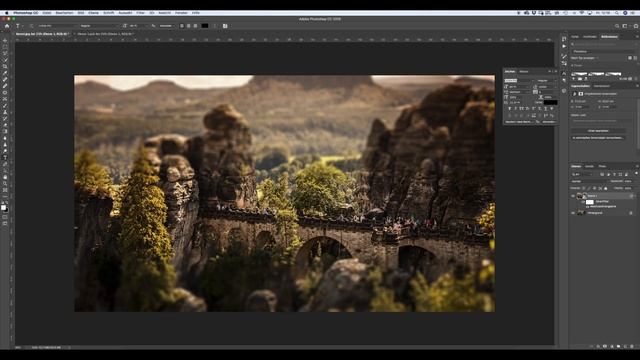This screenshot has height=360, width=640.
Task: Click strikethrough style in Zeichen panel
Action: pyautogui.click(x=551, y=109)
